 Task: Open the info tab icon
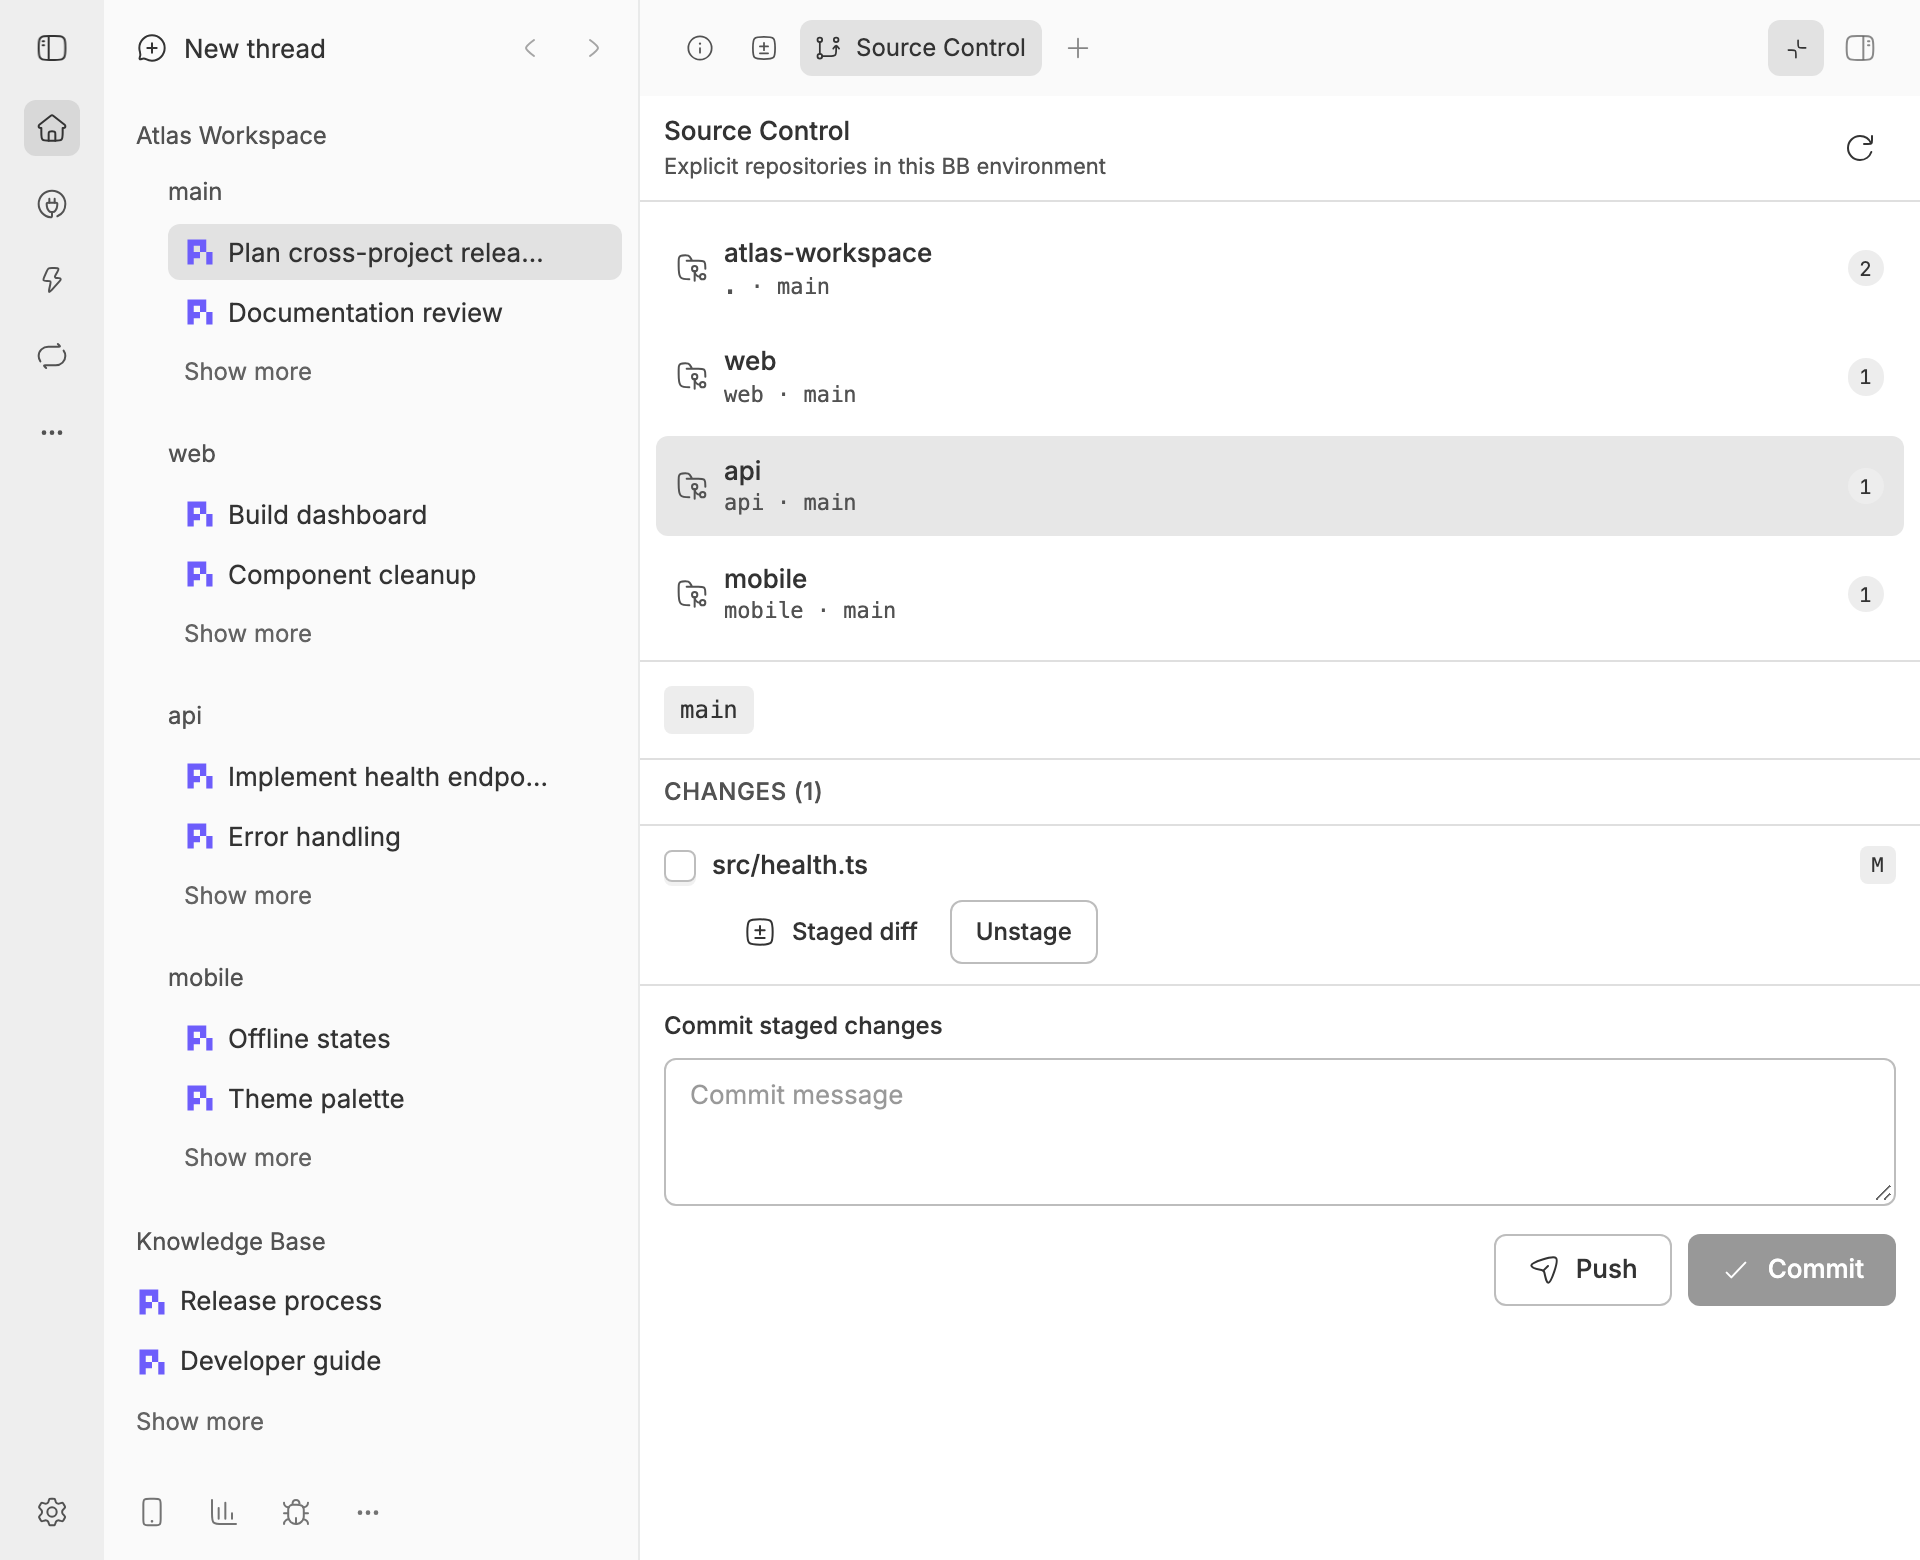pyautogui.click(x=700, y=48)
